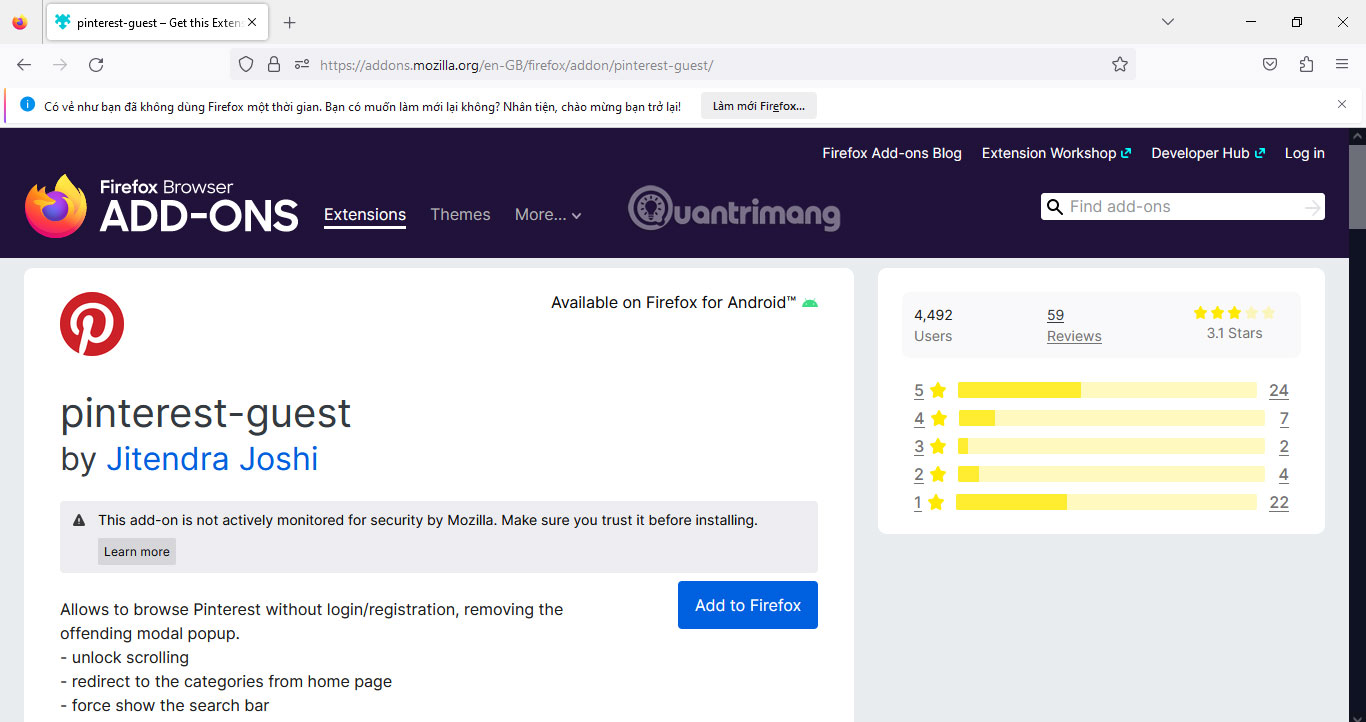
Task: Click the 4,492 Users count text
Action: coord(933,315)
